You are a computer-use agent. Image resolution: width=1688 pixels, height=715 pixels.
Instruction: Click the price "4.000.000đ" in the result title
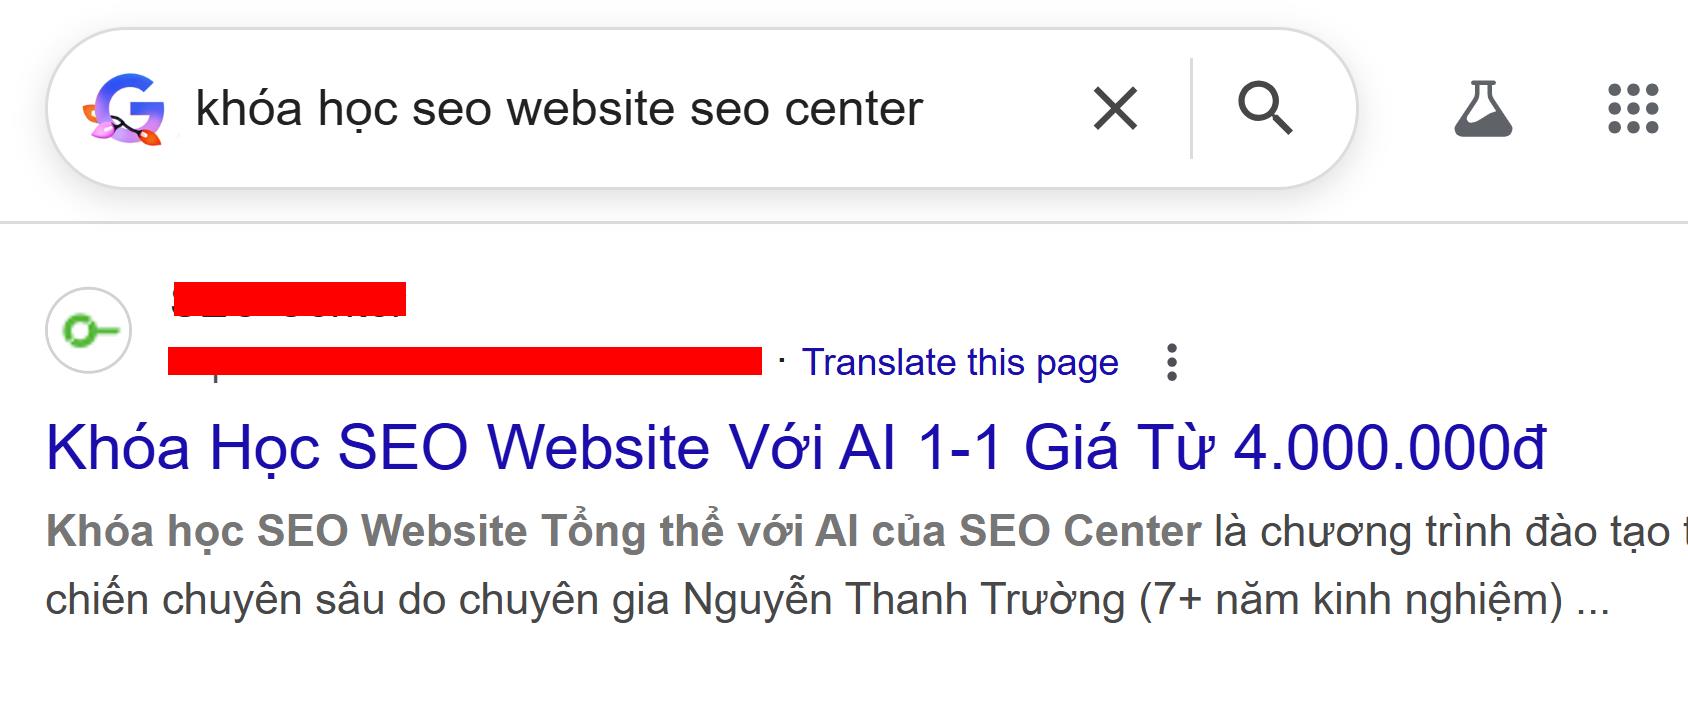(x=1390, y=447)
